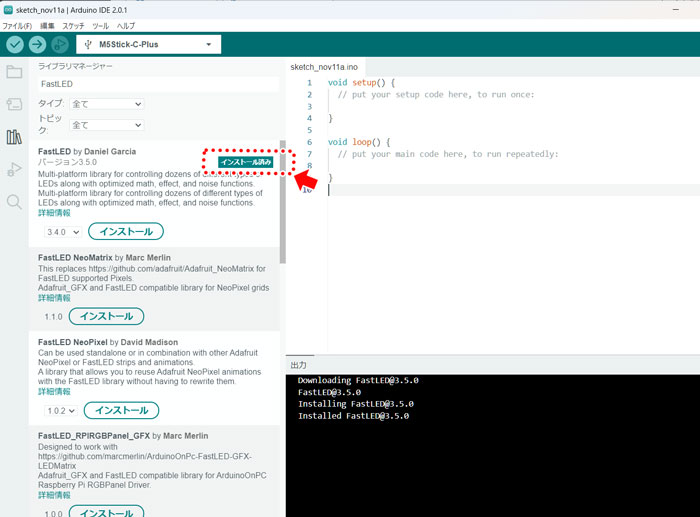Image resolution: width=700 pixels, height=517 pixels.
Task: Click the FastLED by Daniel Garcia title
Action: point(87,151)
